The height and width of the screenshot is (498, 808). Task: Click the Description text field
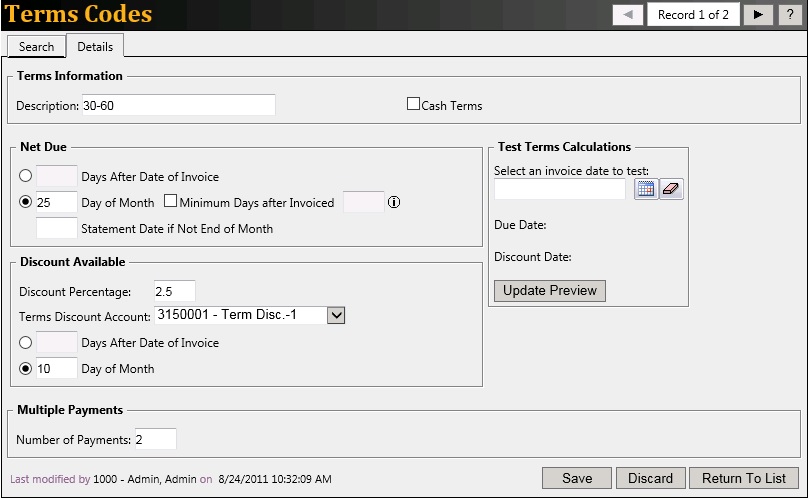click(177, 105)
